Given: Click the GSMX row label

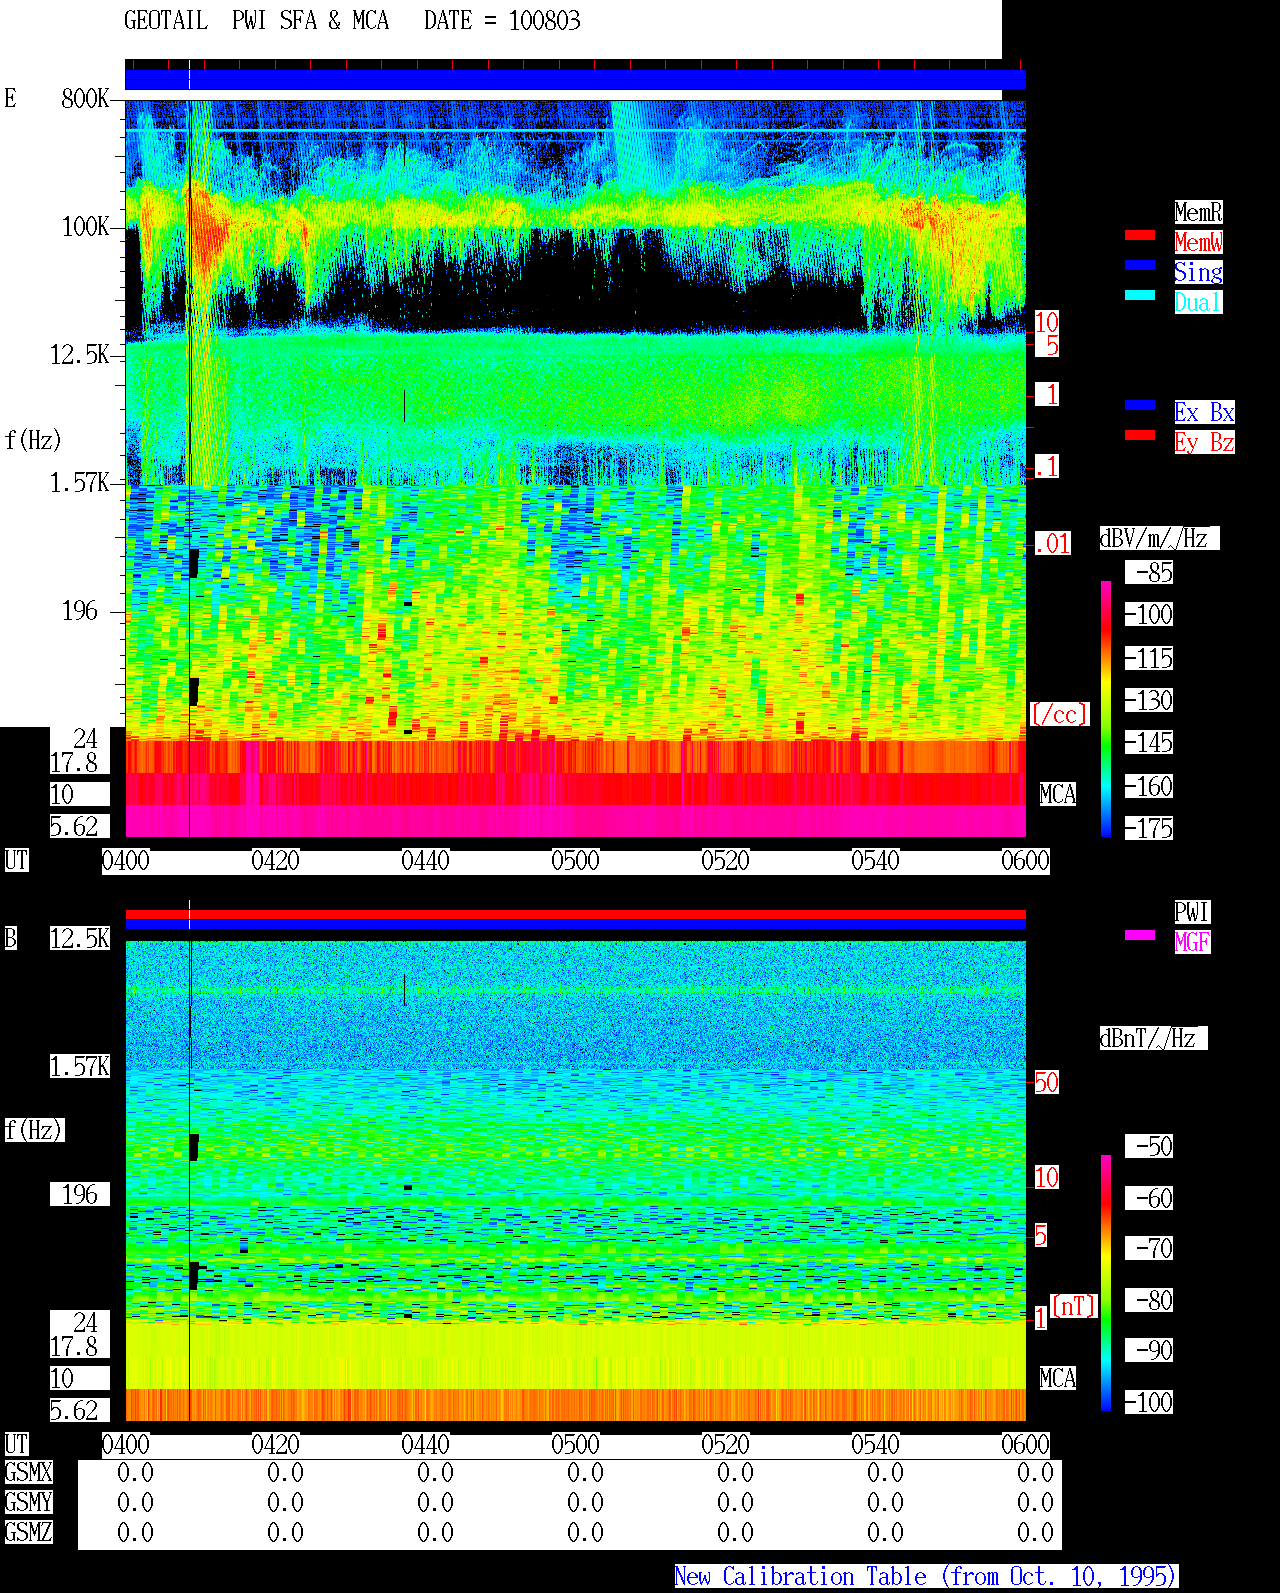Looking at the screenshot, I should pos(28,1472).
